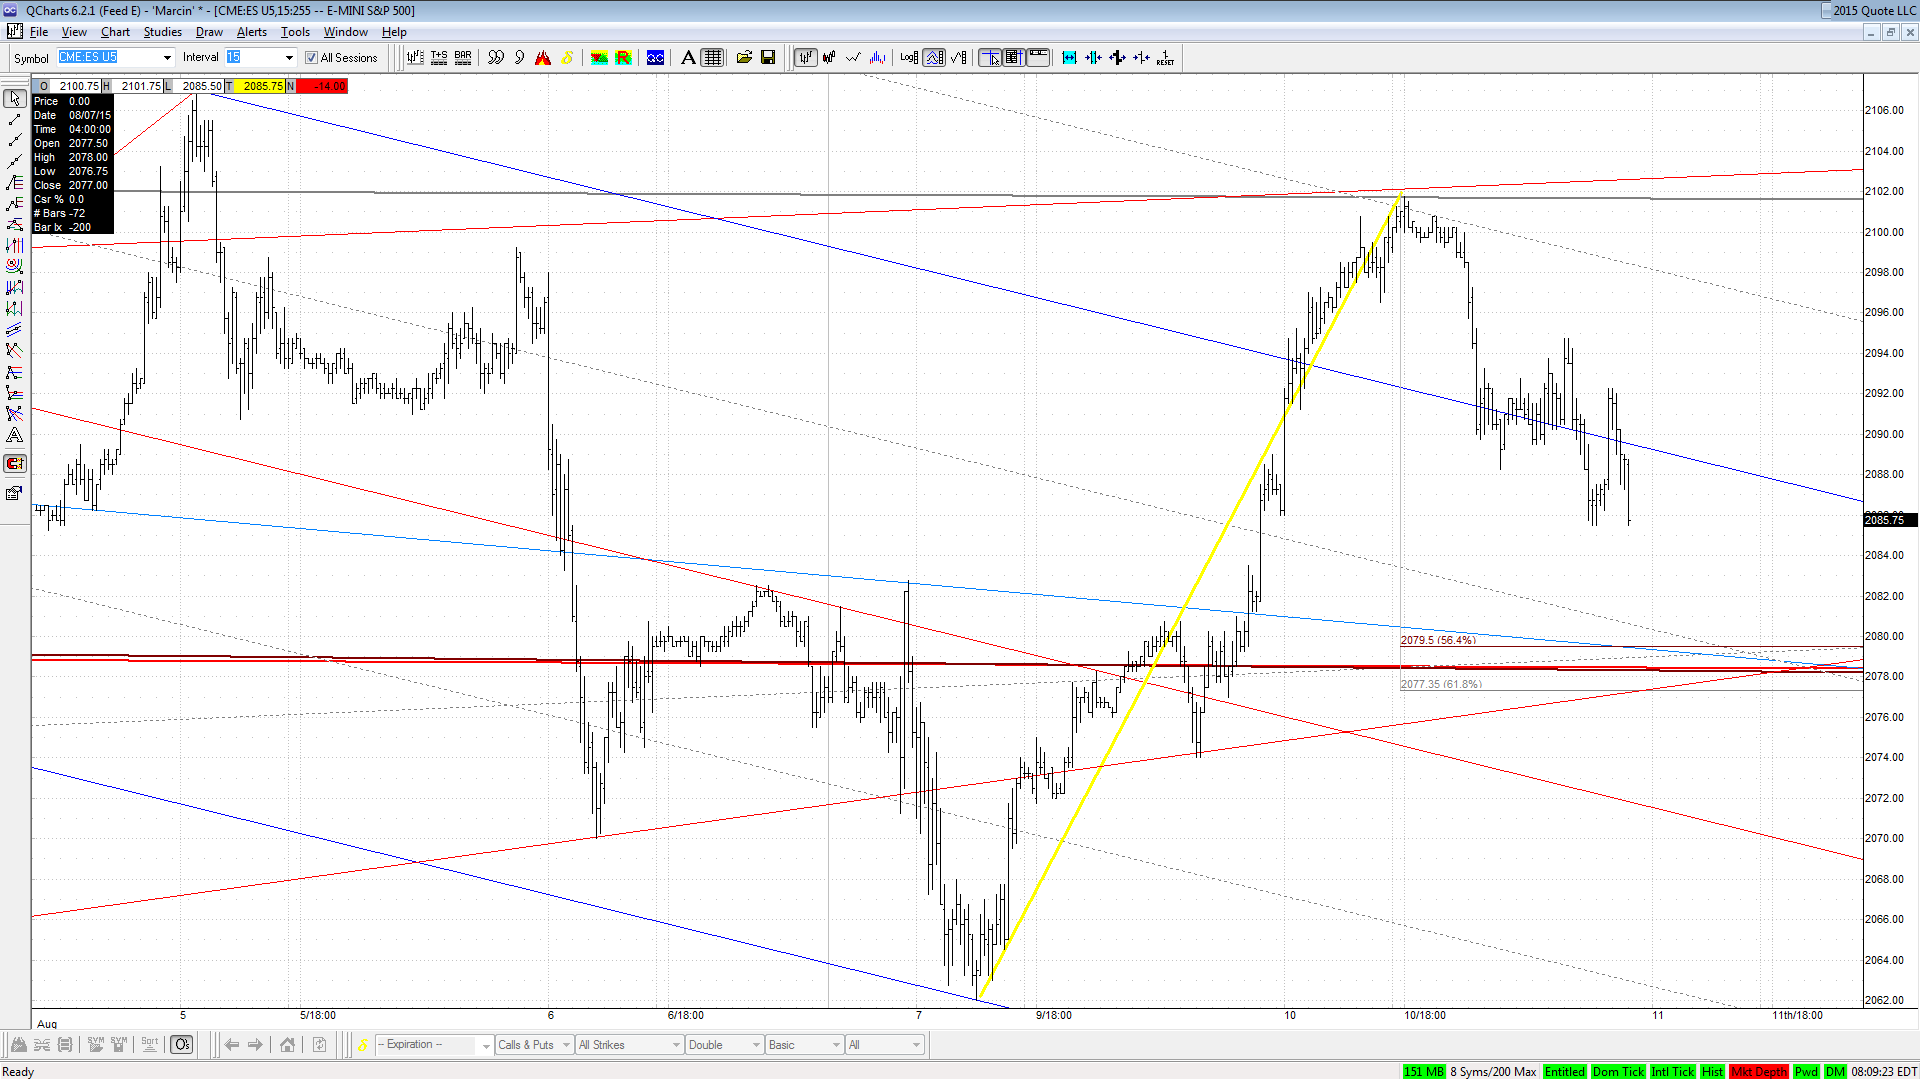1920x1080 pixels.
Task: Open the QC icon in toolbar
Action: tap(655, 58)
